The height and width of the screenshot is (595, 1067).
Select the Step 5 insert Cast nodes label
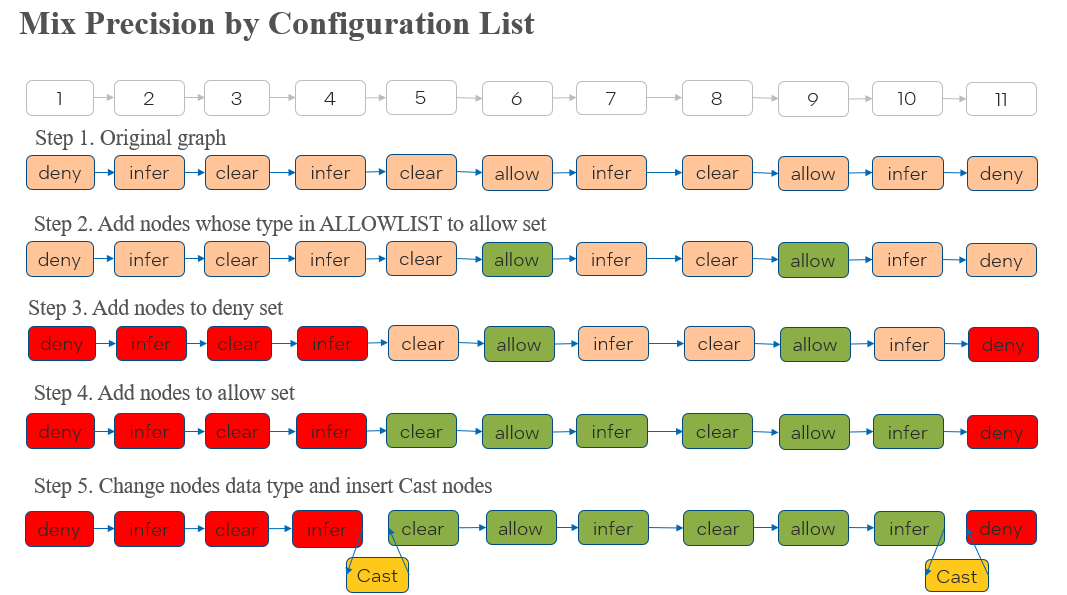[x=262, y=486]
